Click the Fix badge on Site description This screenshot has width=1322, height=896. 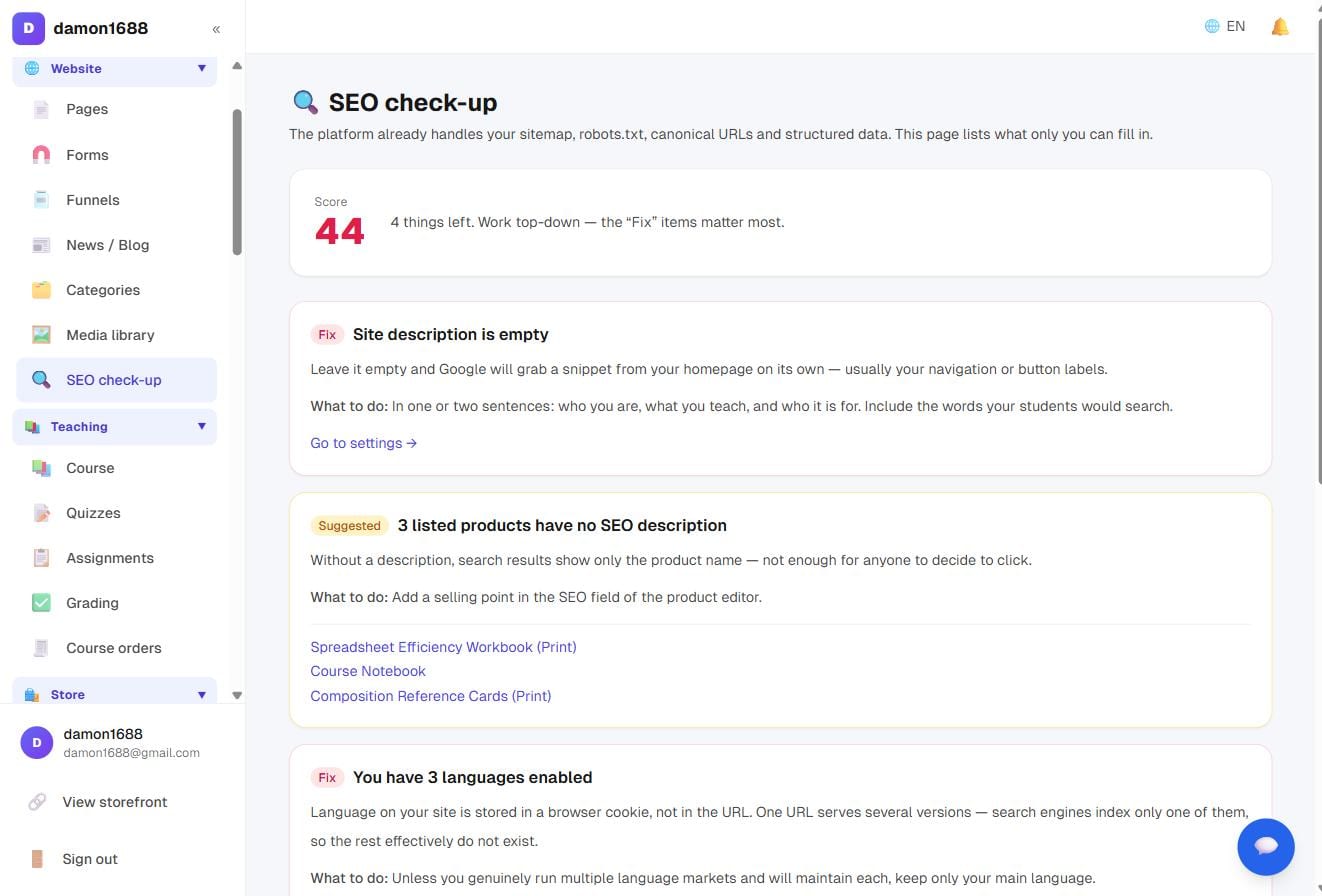point(327,335)
